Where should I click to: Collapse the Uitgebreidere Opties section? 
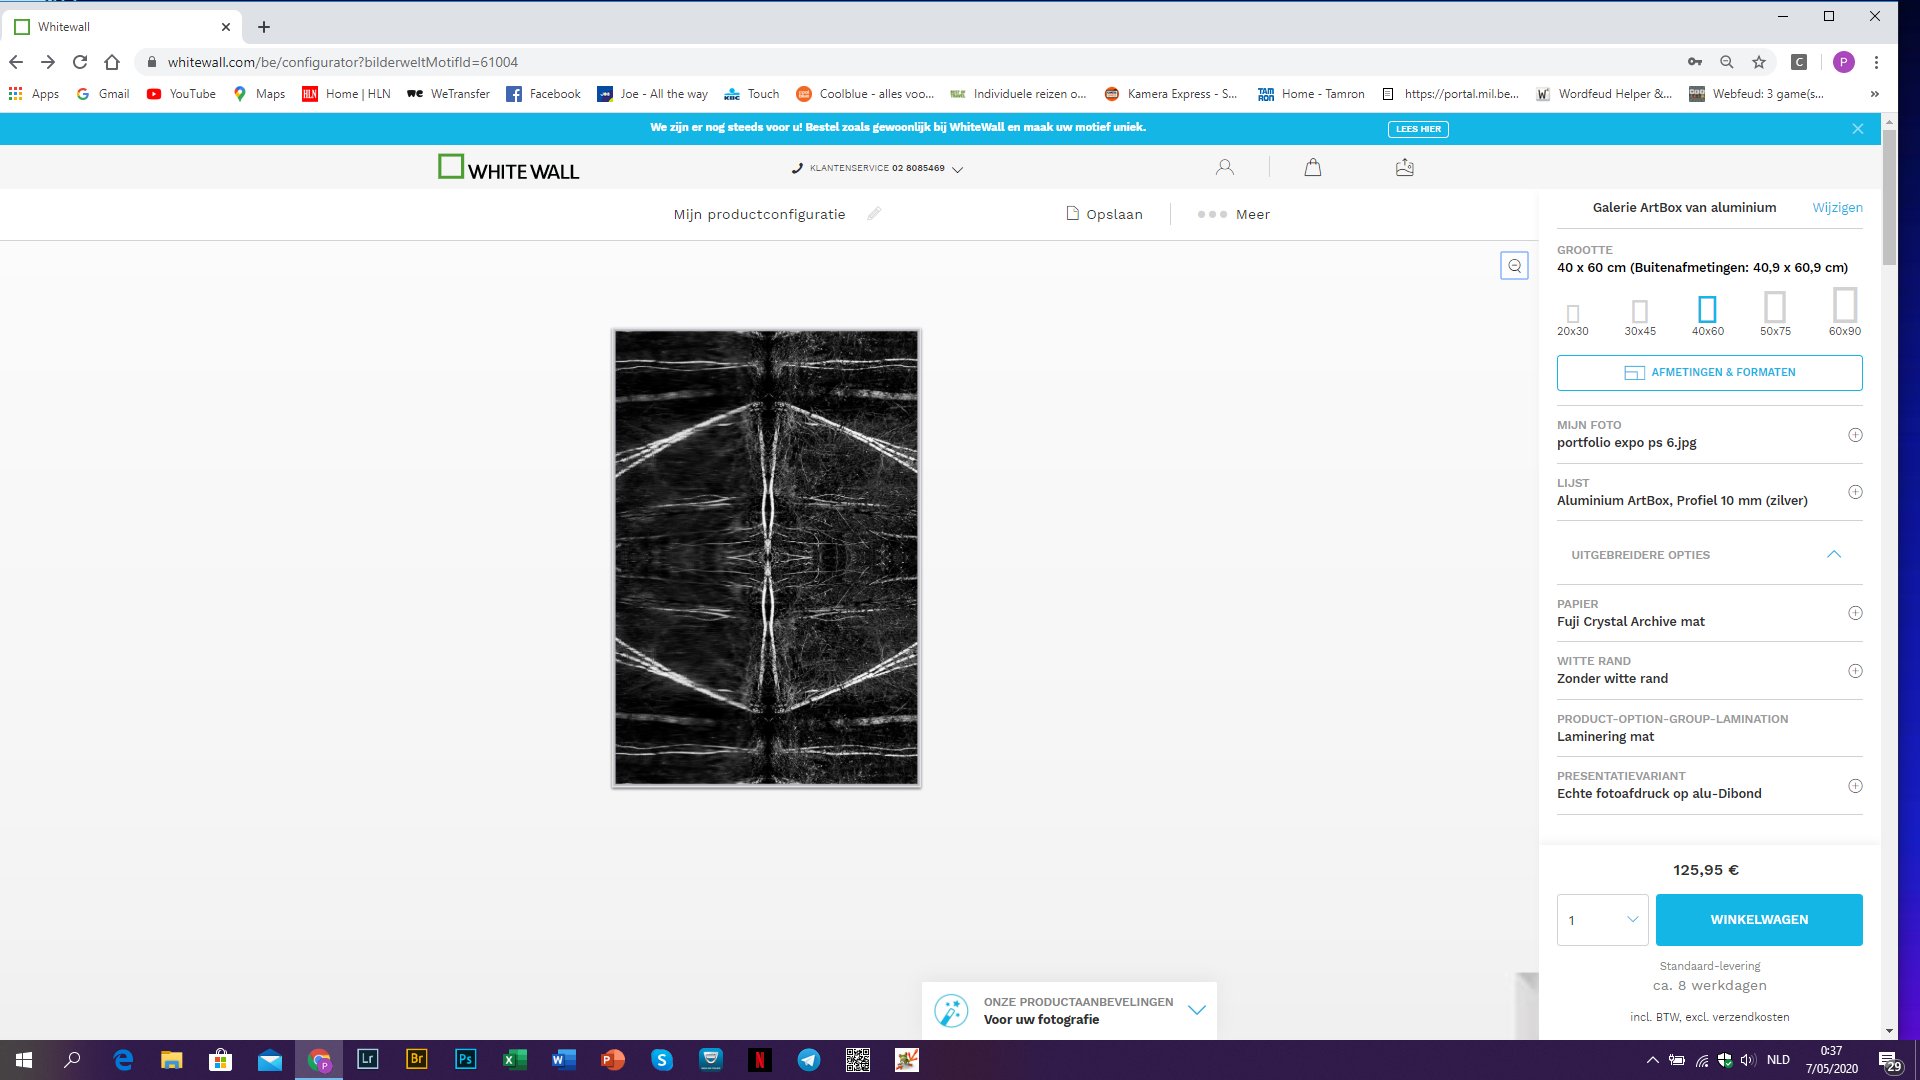pyautogui.click(x=1833, y=555)
